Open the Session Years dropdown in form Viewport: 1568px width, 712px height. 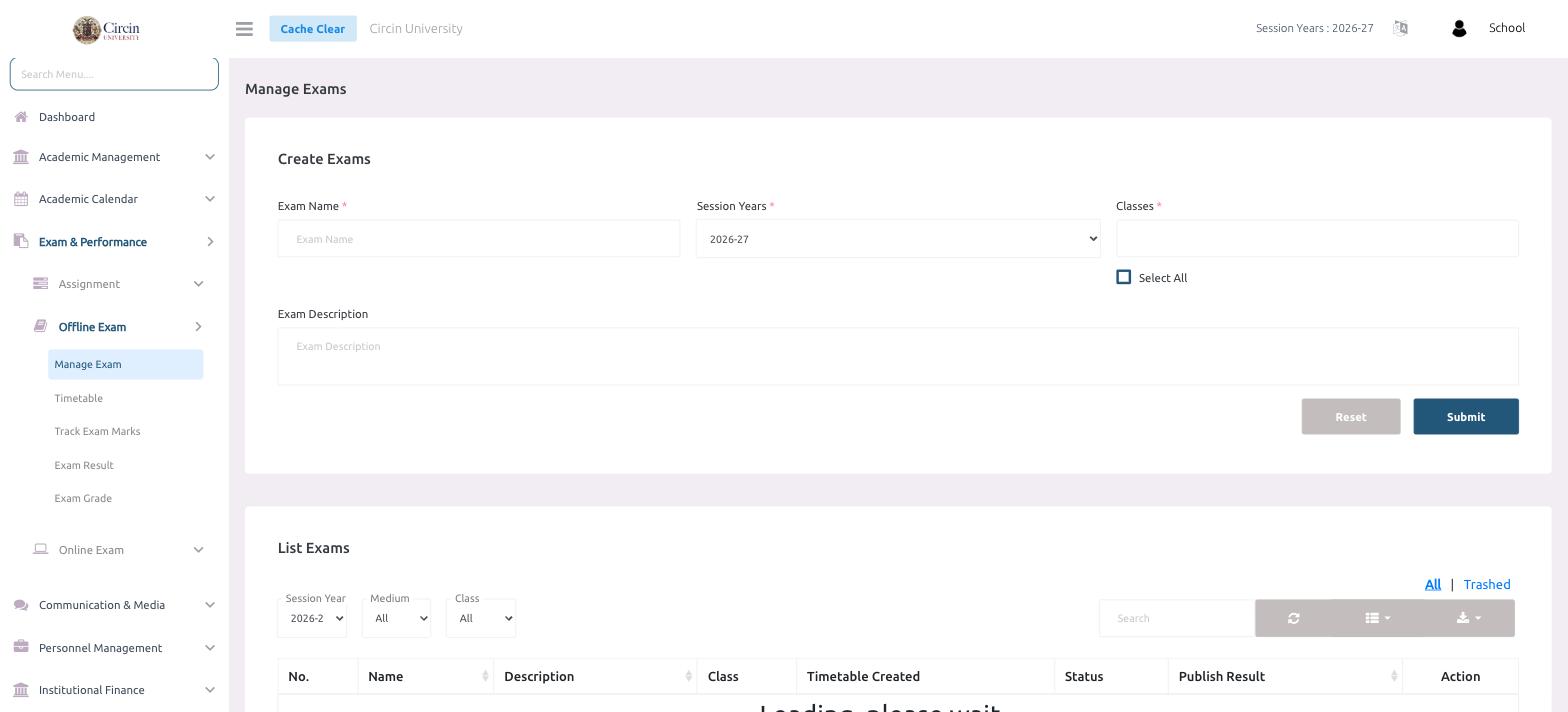point(898,239)
